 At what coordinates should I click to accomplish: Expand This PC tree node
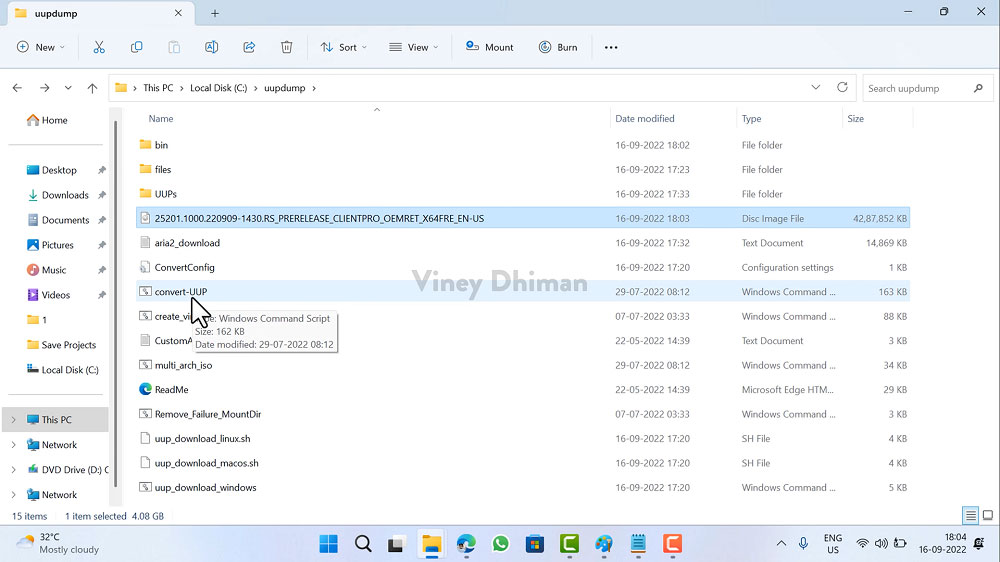(x=13, y=420)
